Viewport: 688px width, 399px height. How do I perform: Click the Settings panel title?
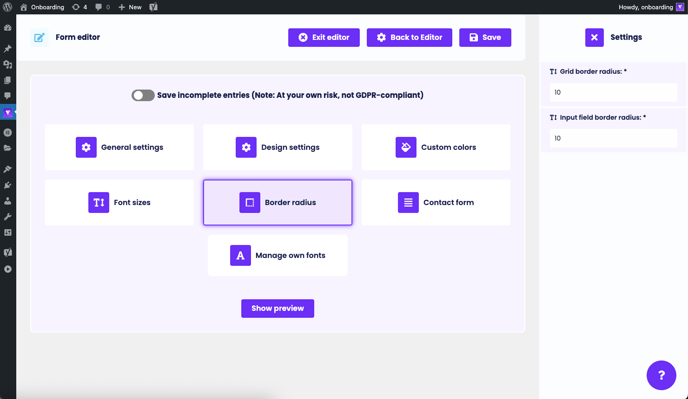[626, 37]
